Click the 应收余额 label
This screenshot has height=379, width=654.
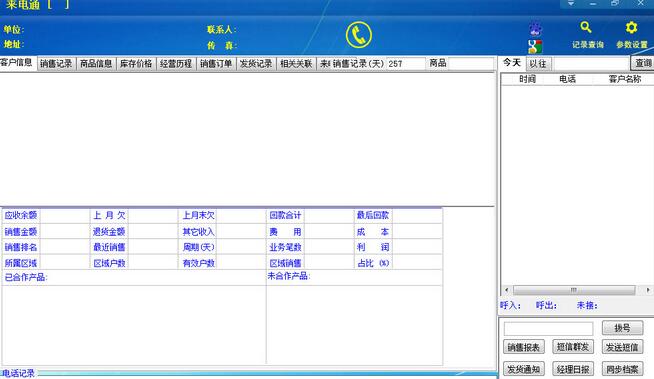click(21, 215)
